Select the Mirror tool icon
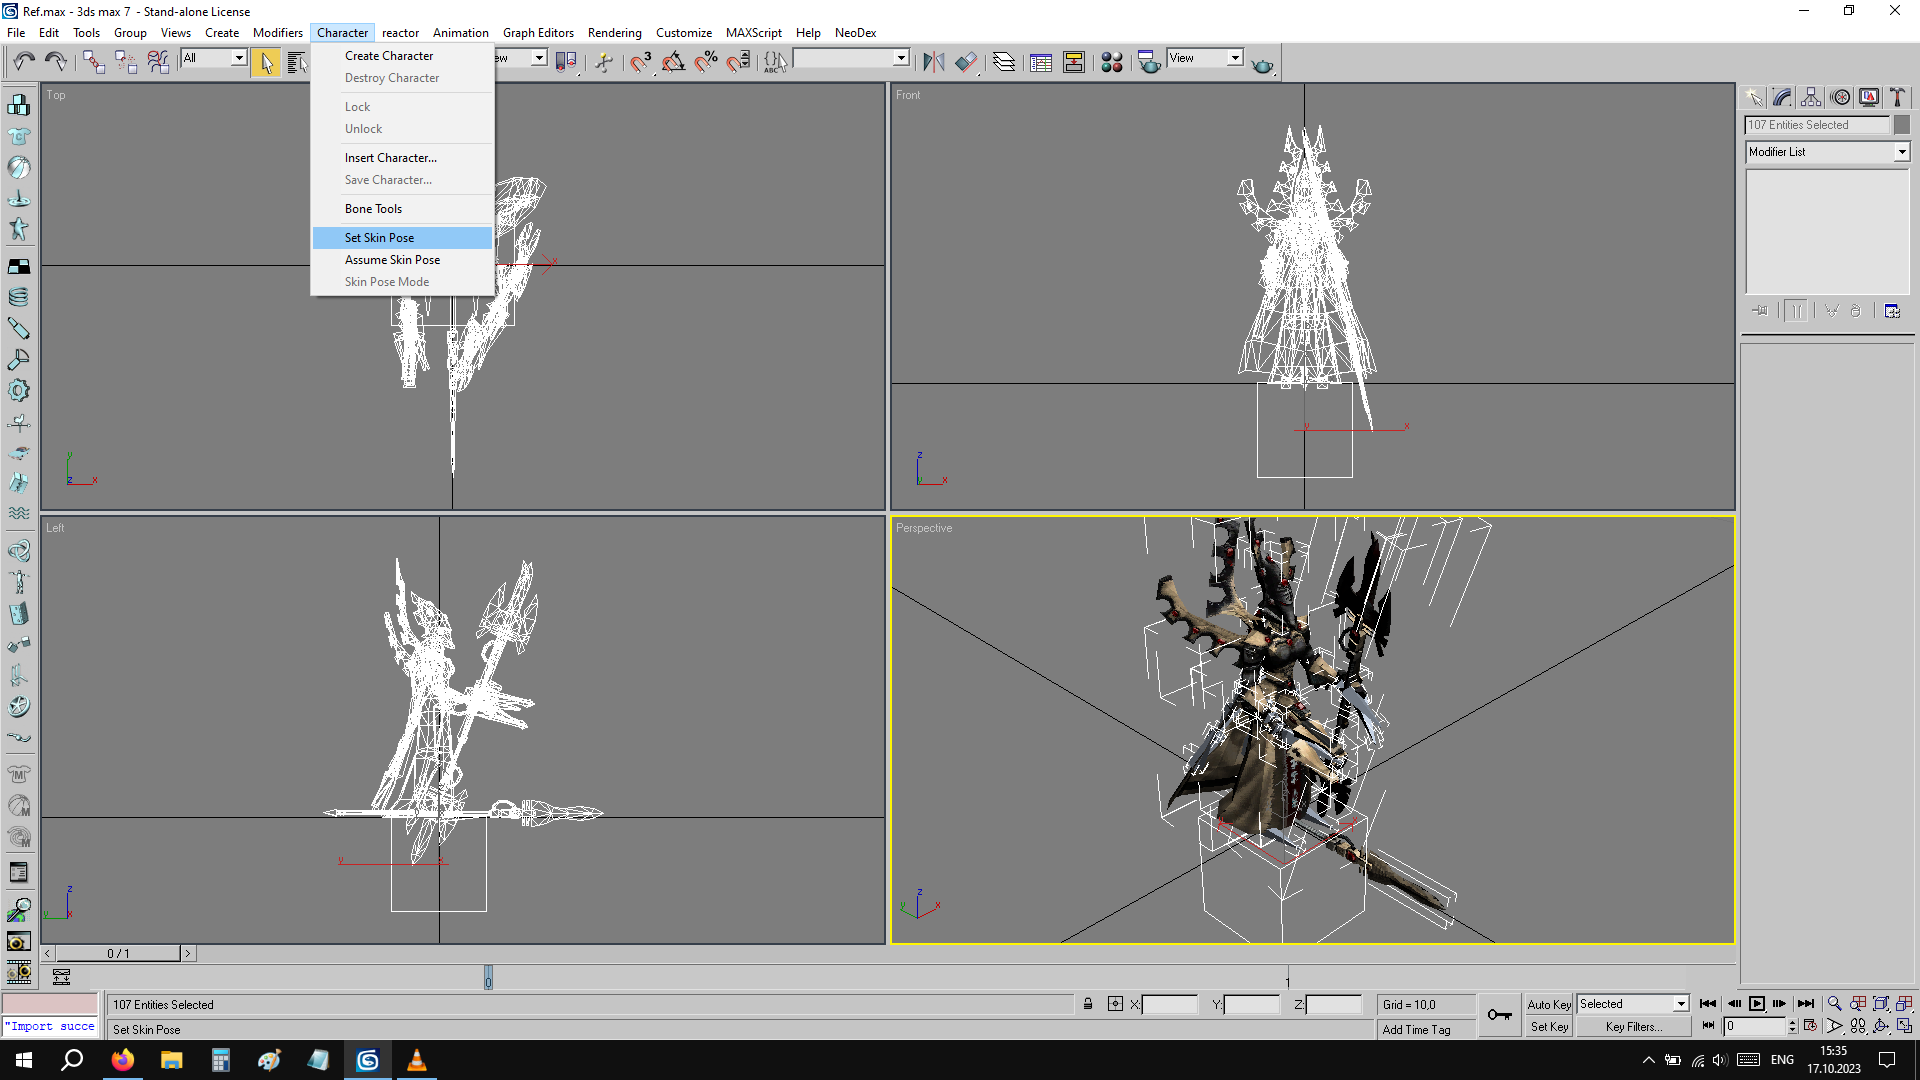 [x=933, y=62]
